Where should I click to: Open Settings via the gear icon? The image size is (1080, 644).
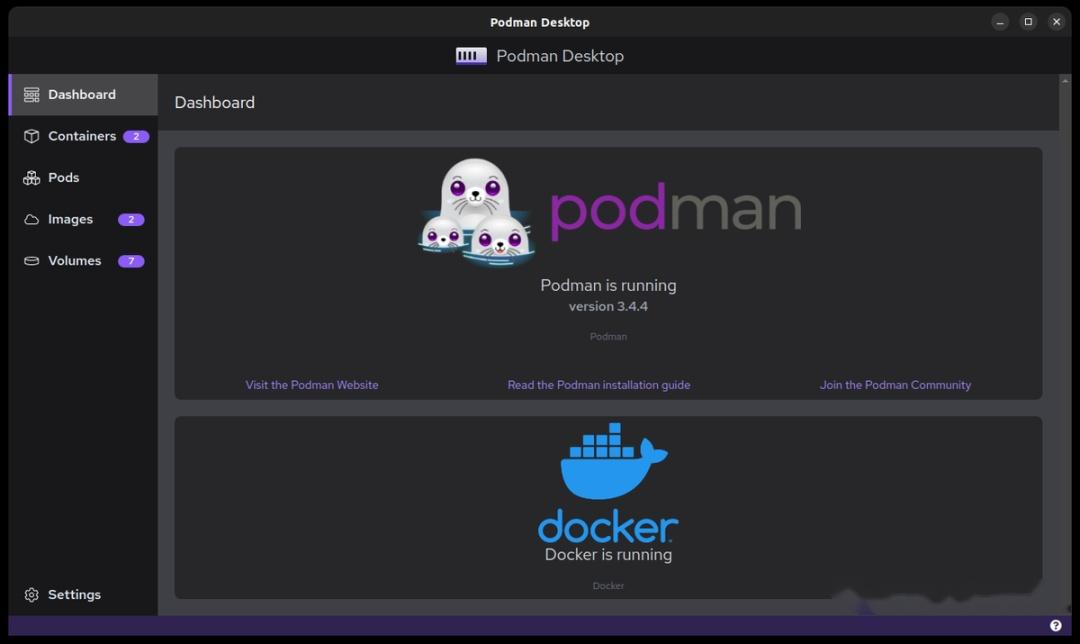(31, 594)
